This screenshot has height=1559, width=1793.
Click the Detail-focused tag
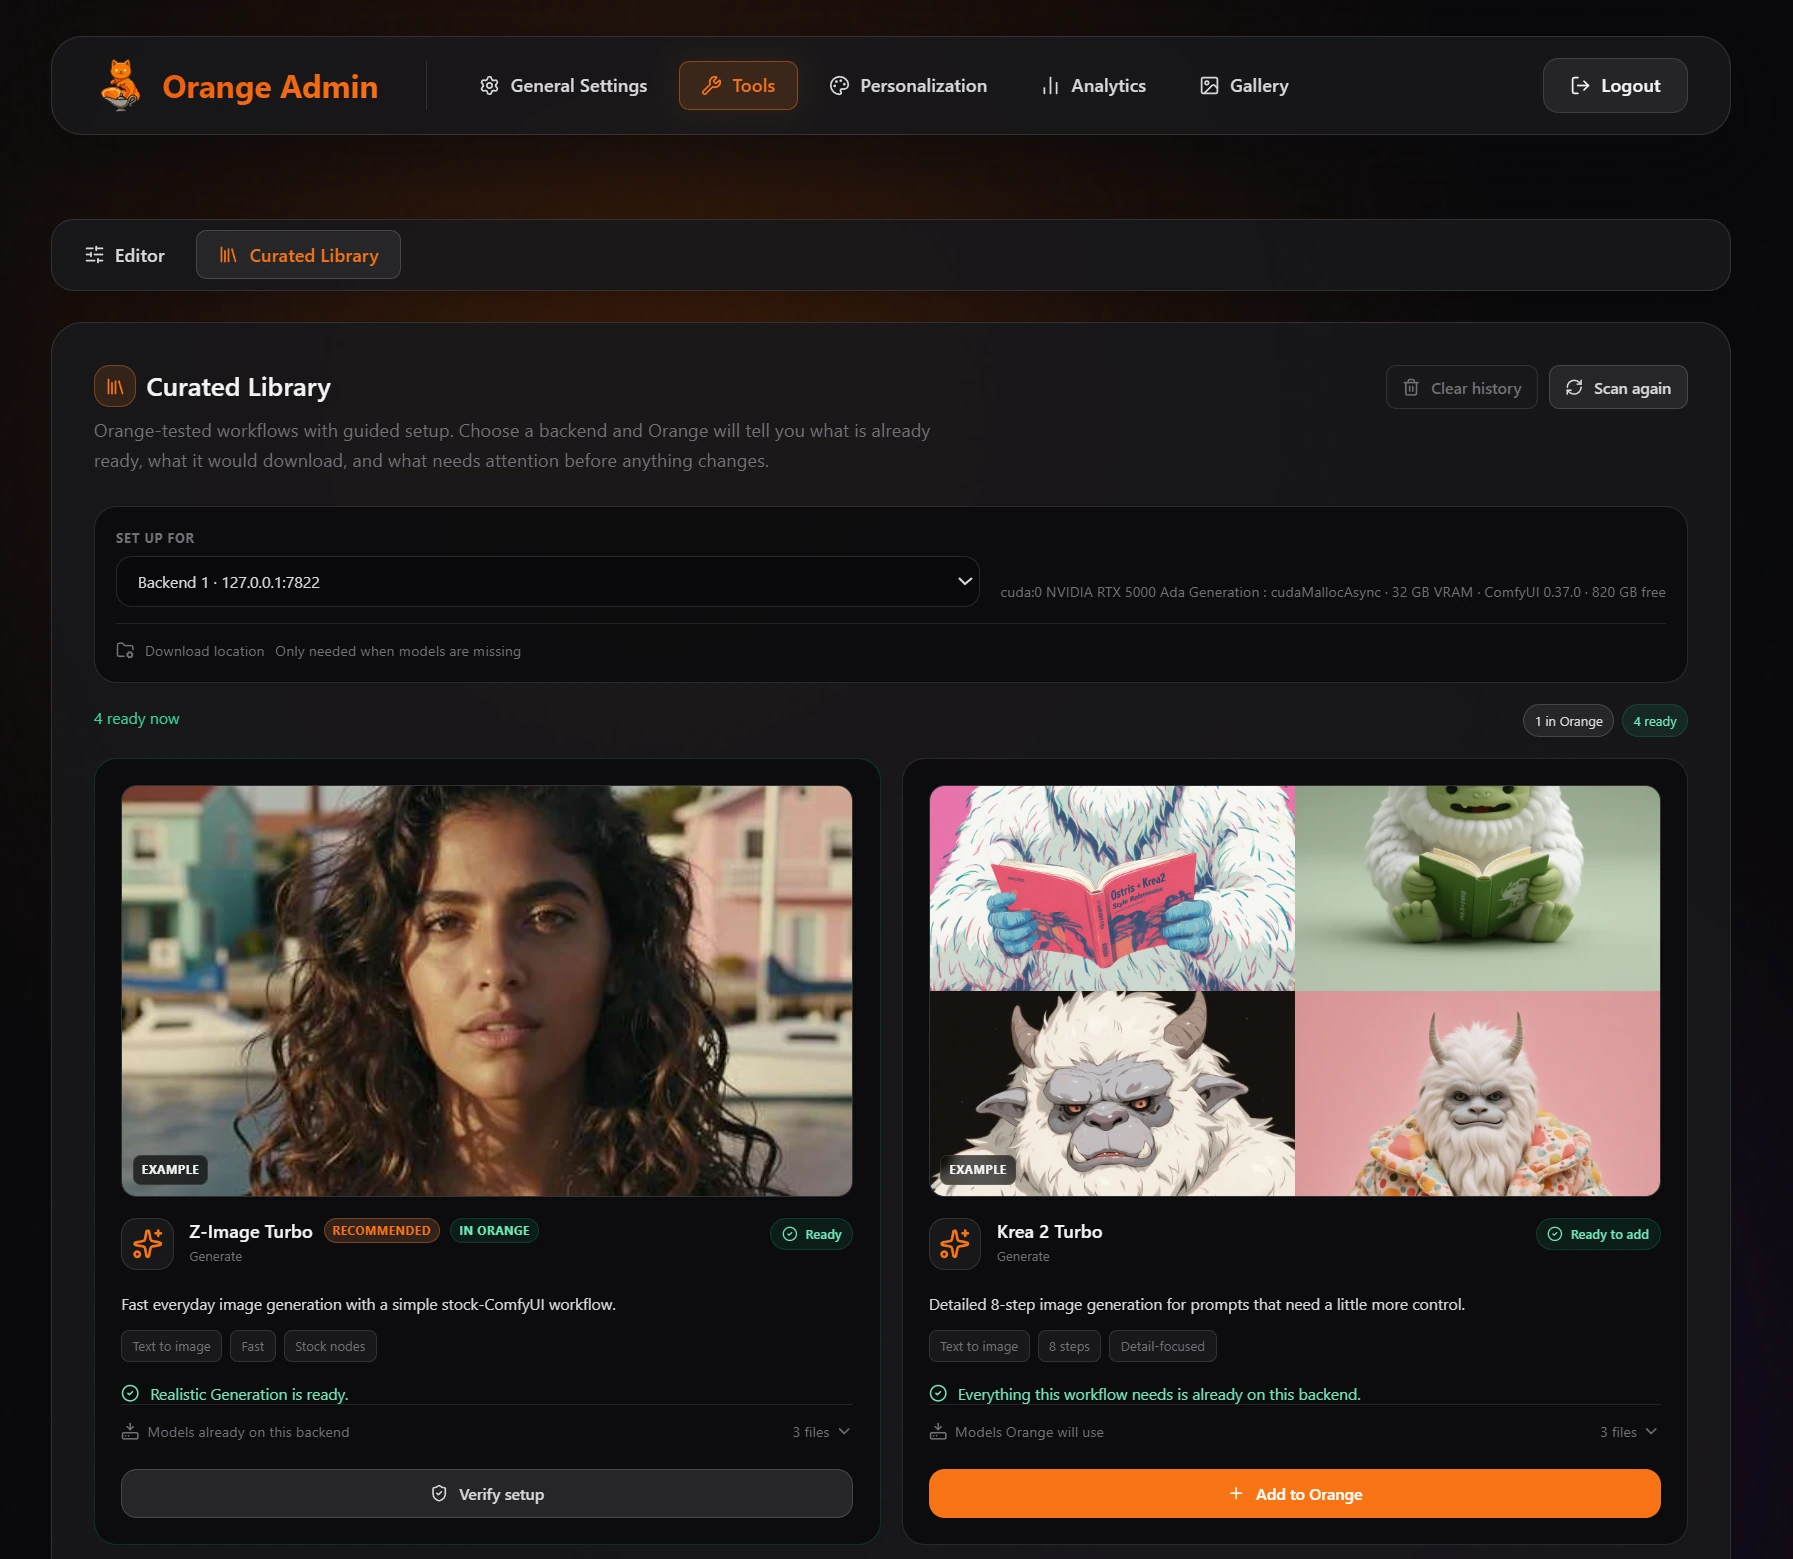tap(1162, 1346)
